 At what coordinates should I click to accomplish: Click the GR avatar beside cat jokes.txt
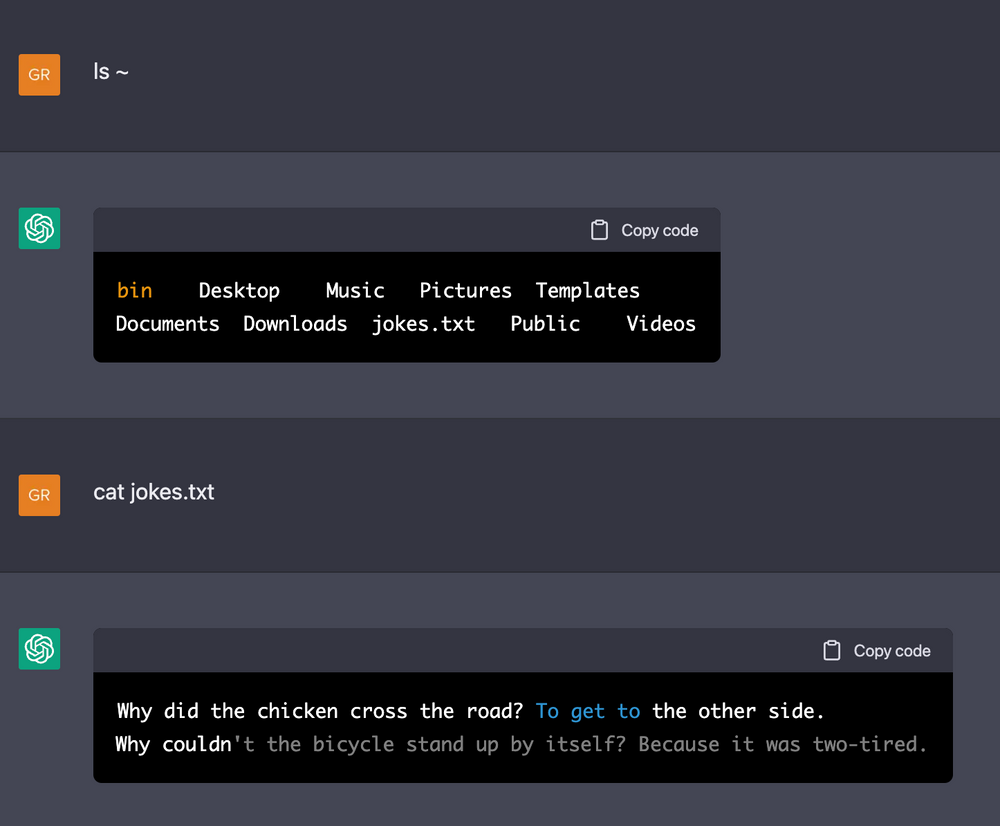pos(39,495)
